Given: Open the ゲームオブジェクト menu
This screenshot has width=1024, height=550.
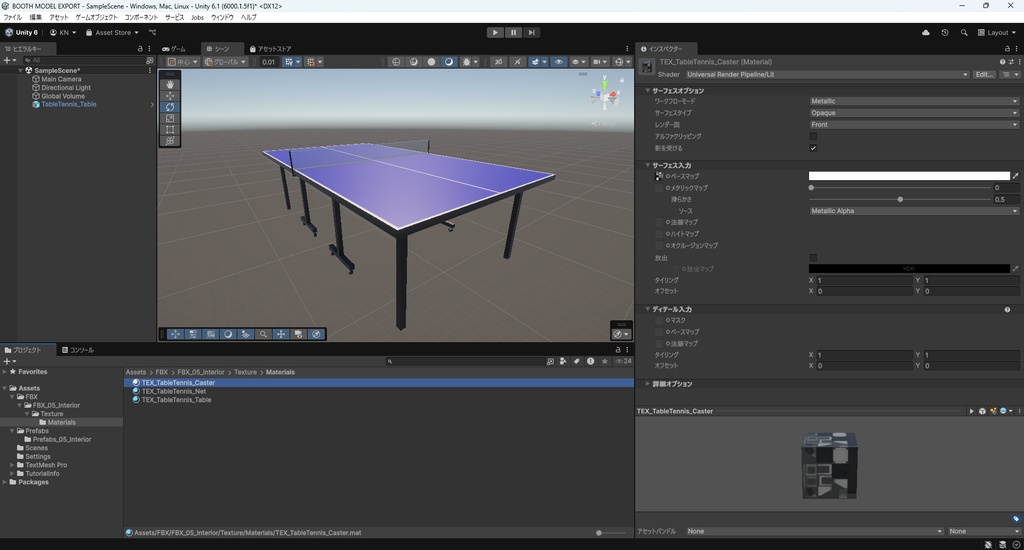Looking at the screenshot, I should (x=97, y=18).
